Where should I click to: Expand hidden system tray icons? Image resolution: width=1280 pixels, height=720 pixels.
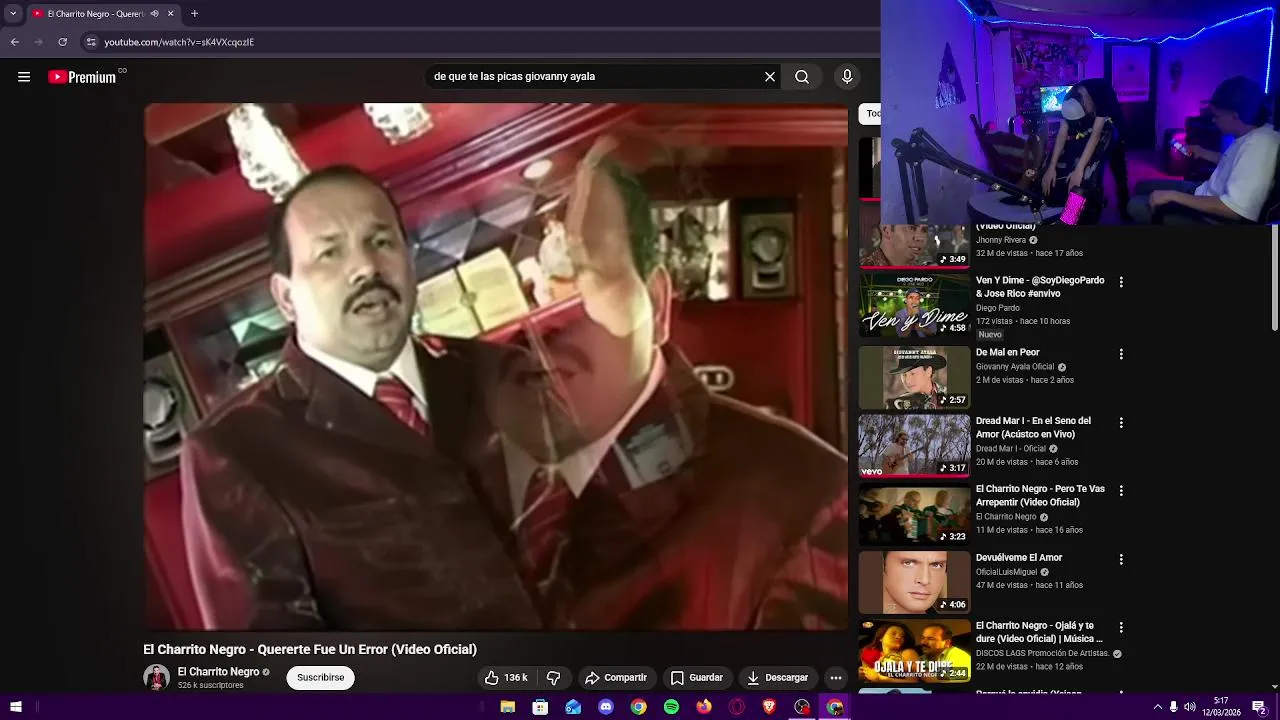[1158, 707]
